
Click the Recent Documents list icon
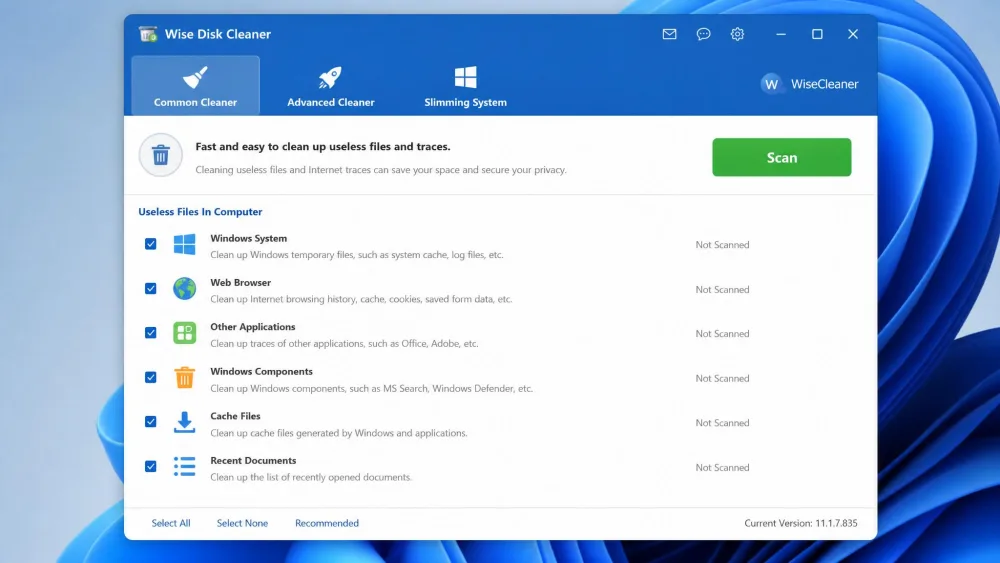[184, 466]
